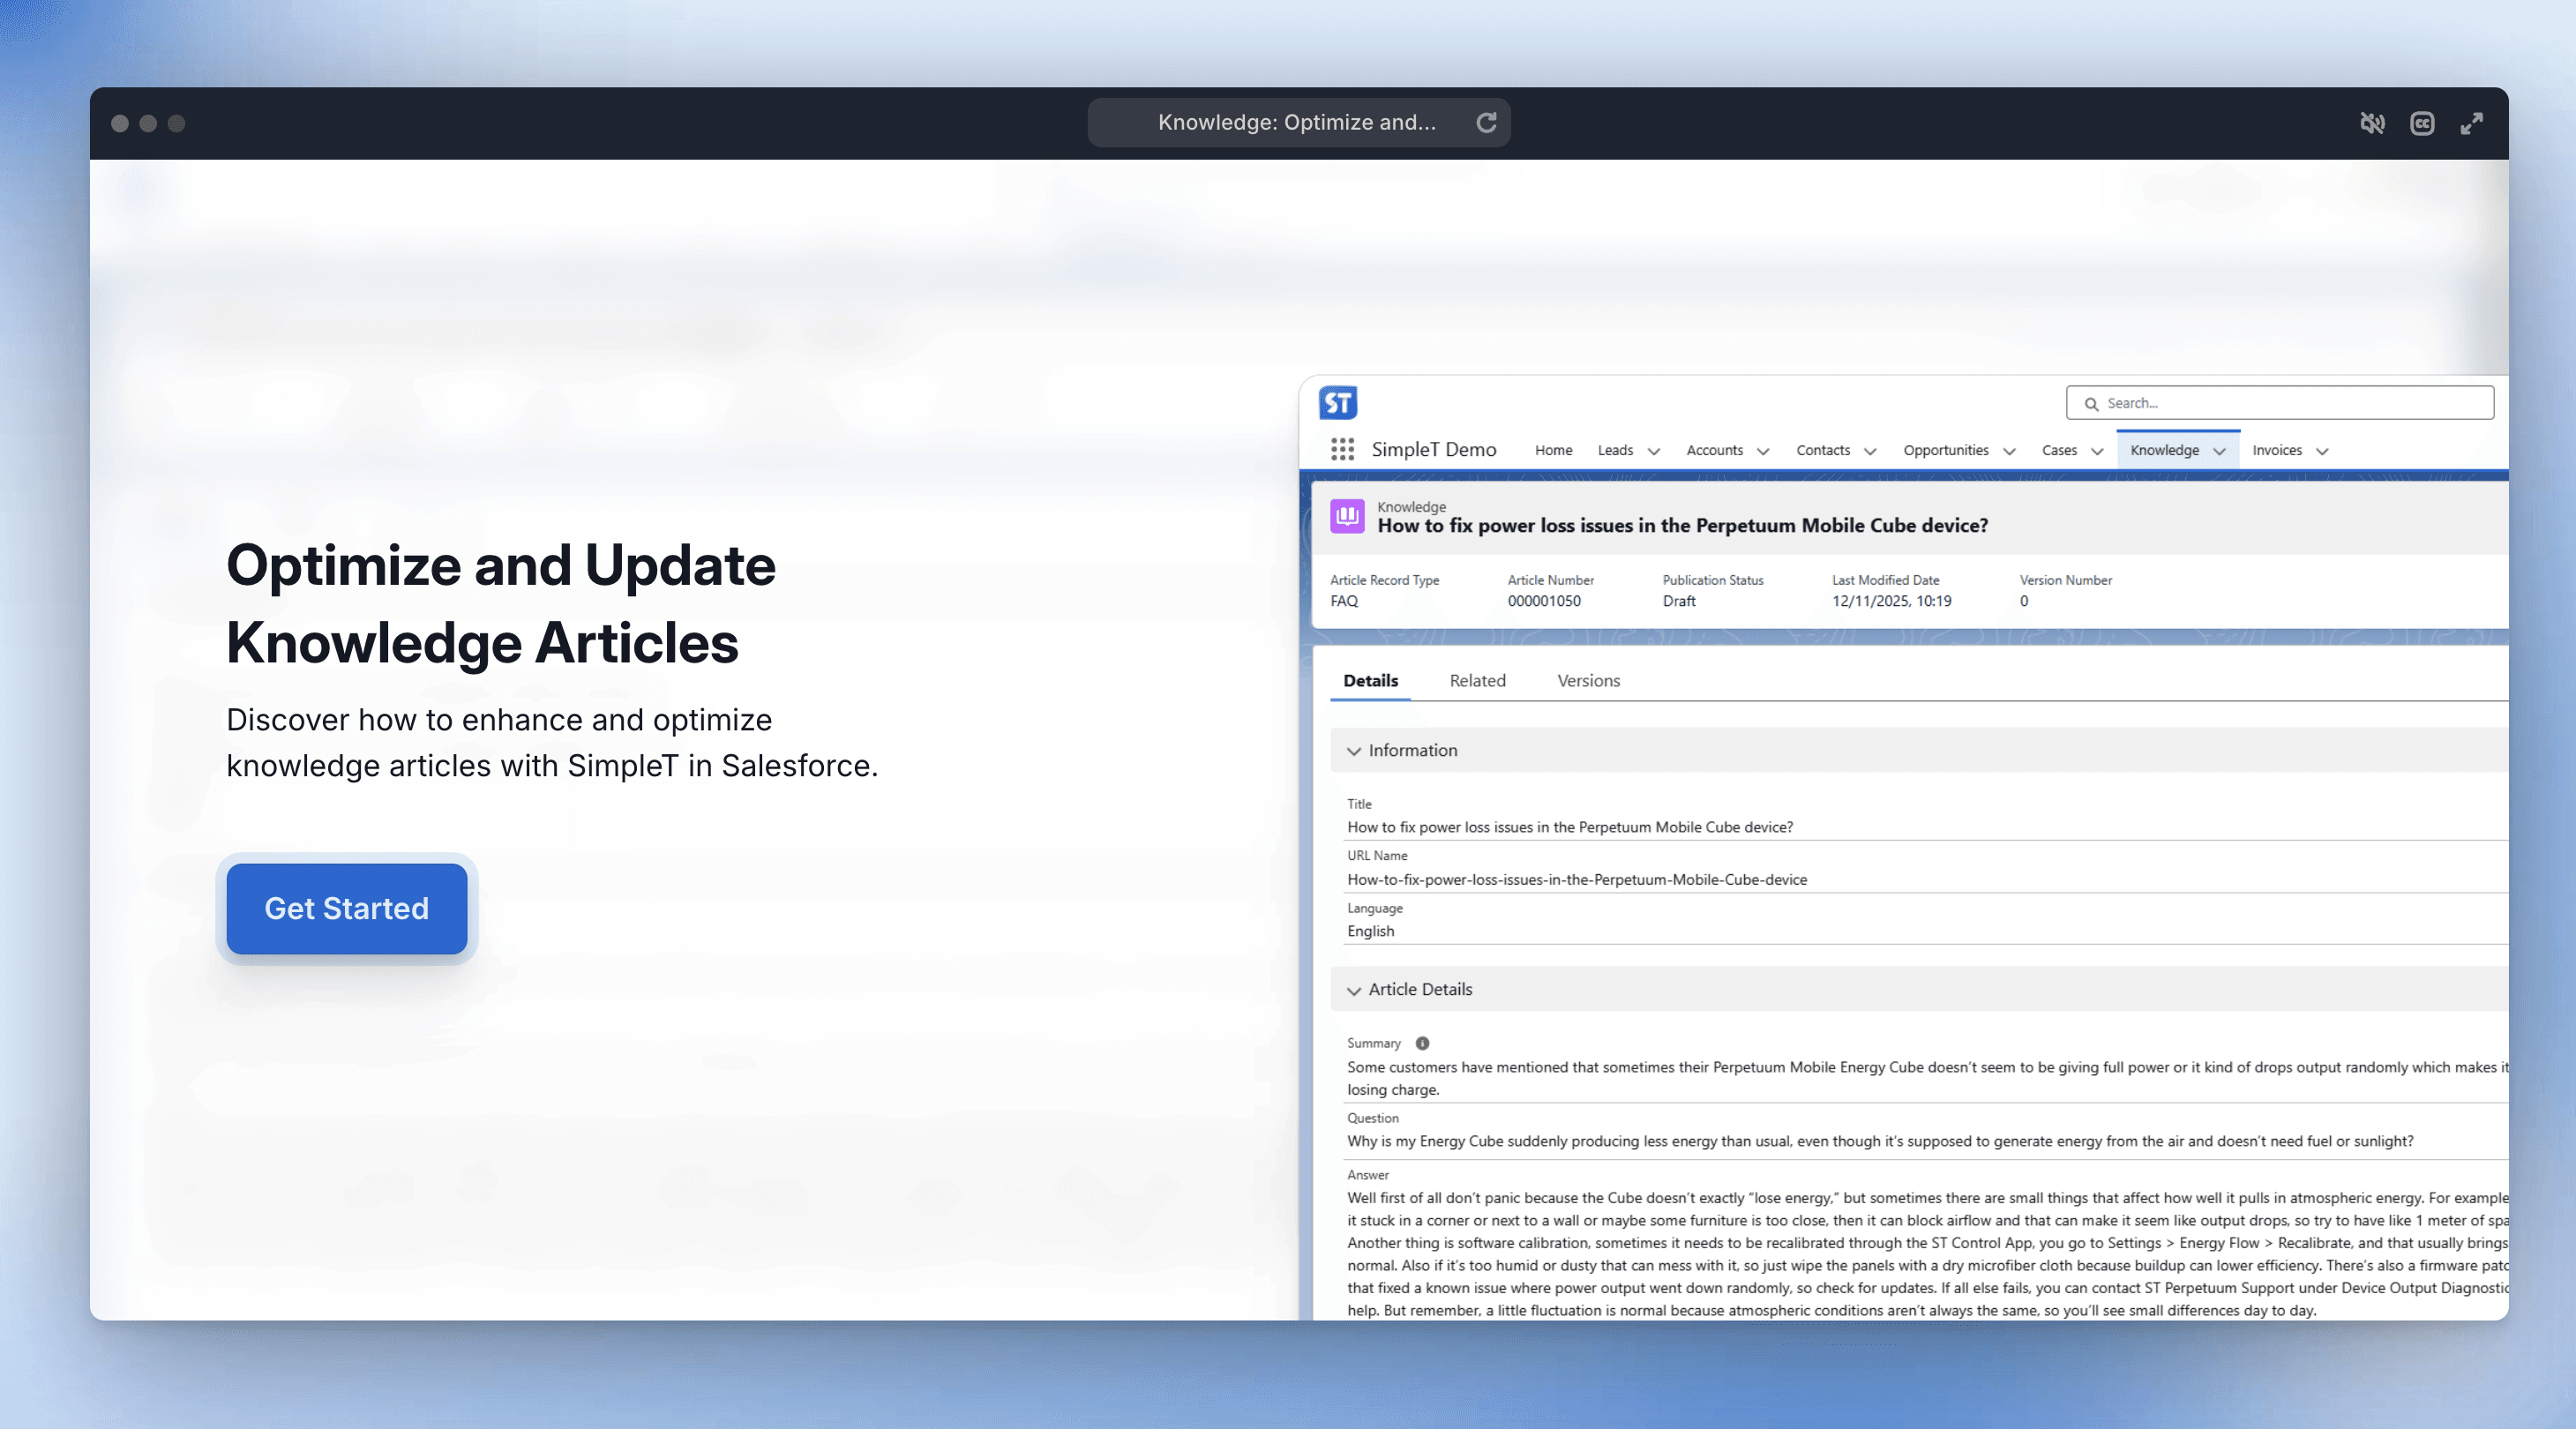Expand the demo to fullscreen
This screenshot has width=2576, height=1429.
click(x=2472, y=123)
